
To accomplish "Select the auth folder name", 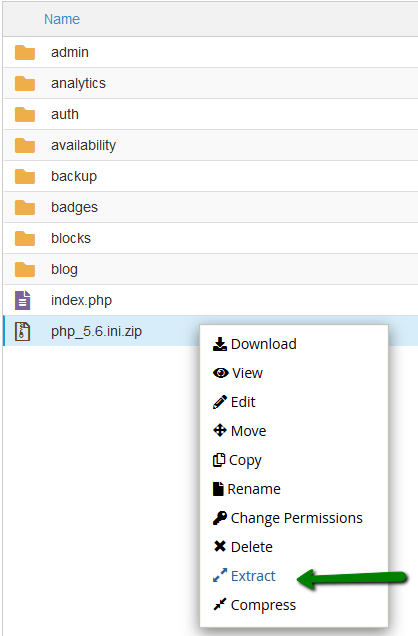I will (x=65, y=114).
